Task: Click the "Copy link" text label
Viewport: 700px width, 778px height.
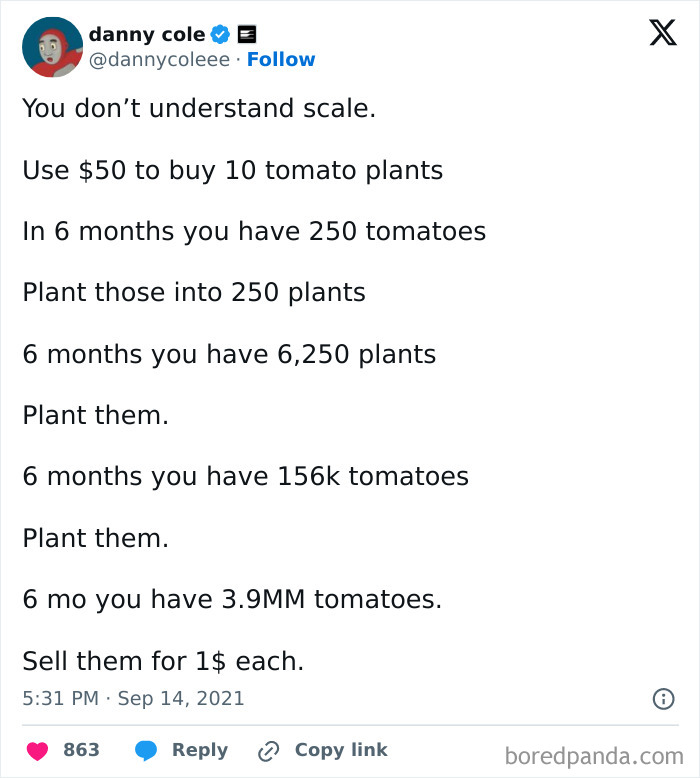Action: tap(341, 750)
